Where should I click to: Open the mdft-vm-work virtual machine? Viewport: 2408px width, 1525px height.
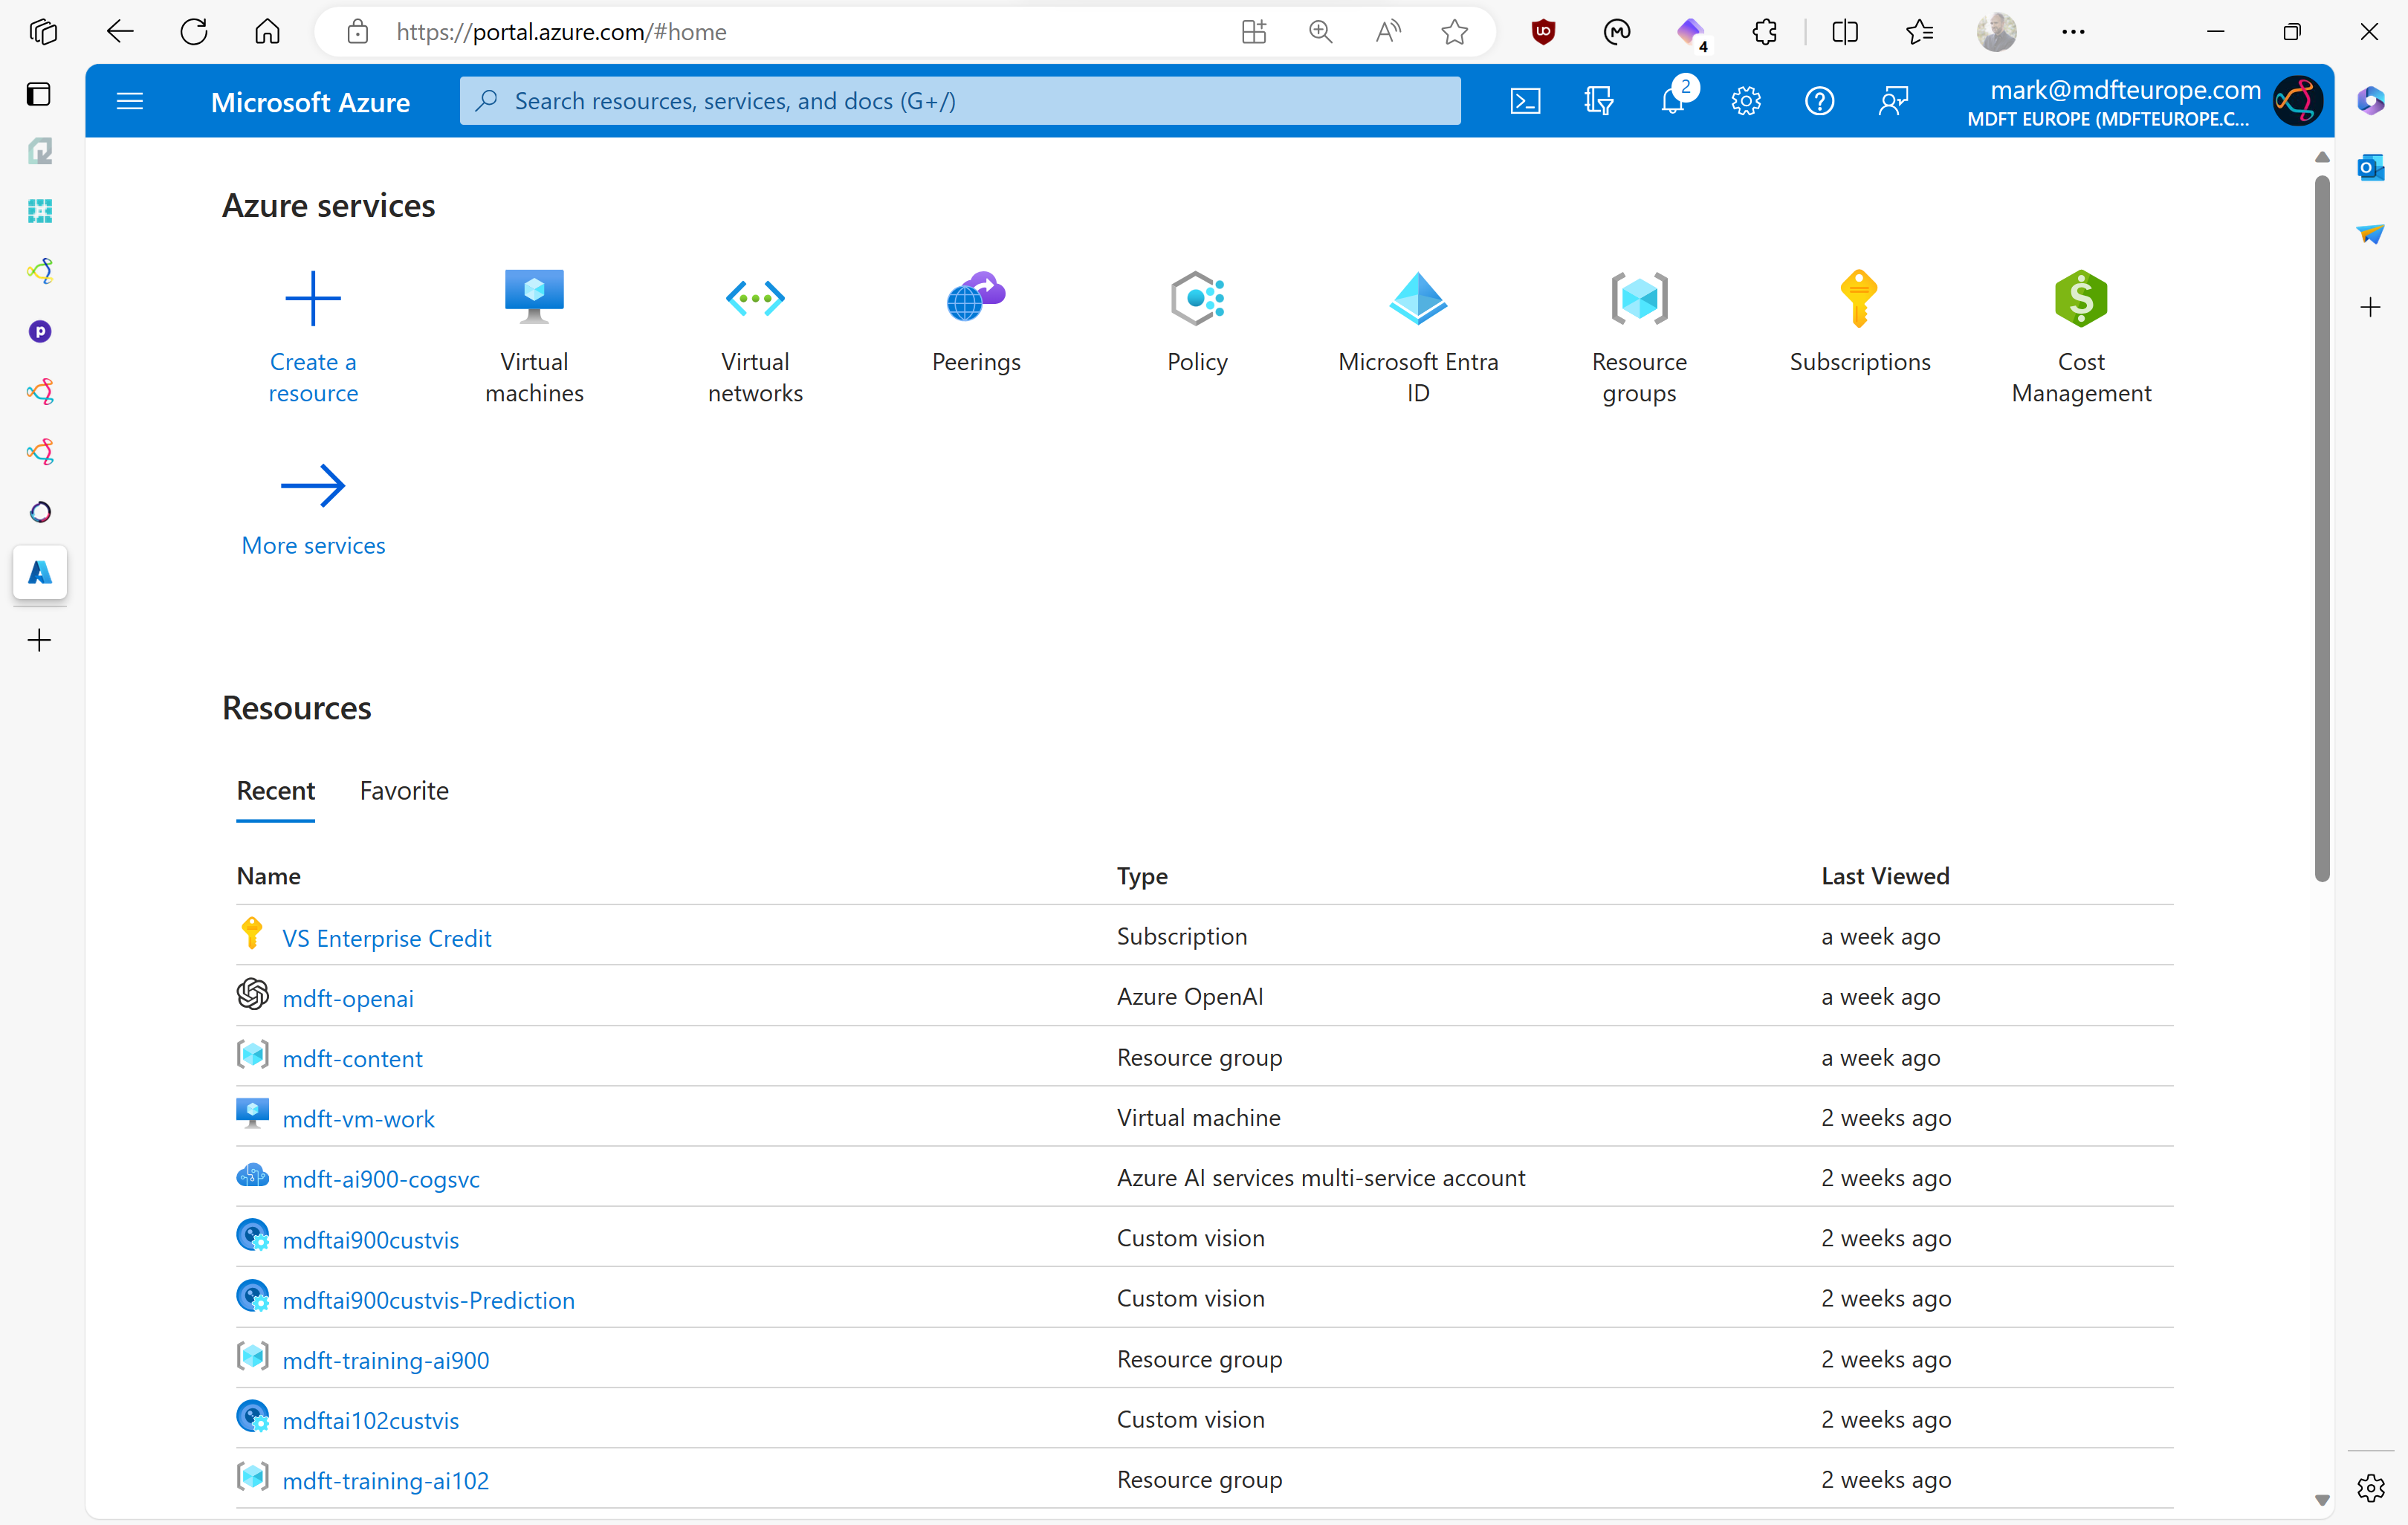pos(360,1118)
